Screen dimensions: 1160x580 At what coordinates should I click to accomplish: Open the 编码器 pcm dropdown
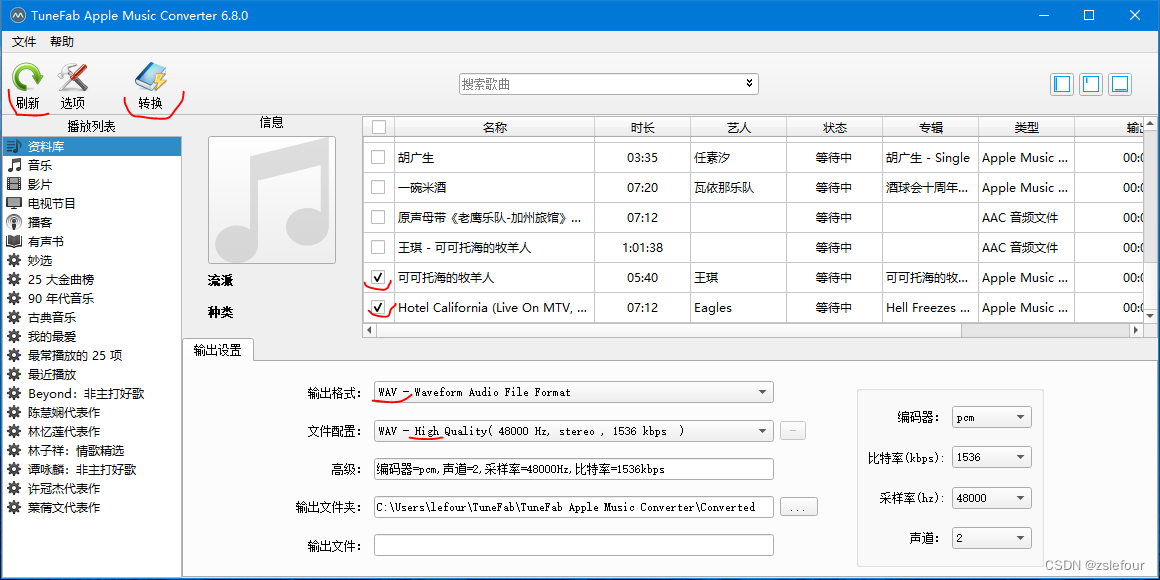[991, 417]
